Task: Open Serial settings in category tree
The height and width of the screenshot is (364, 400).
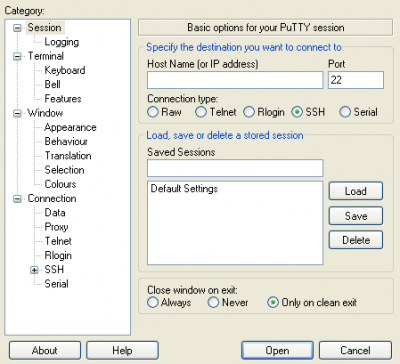Action: [56, 284]
